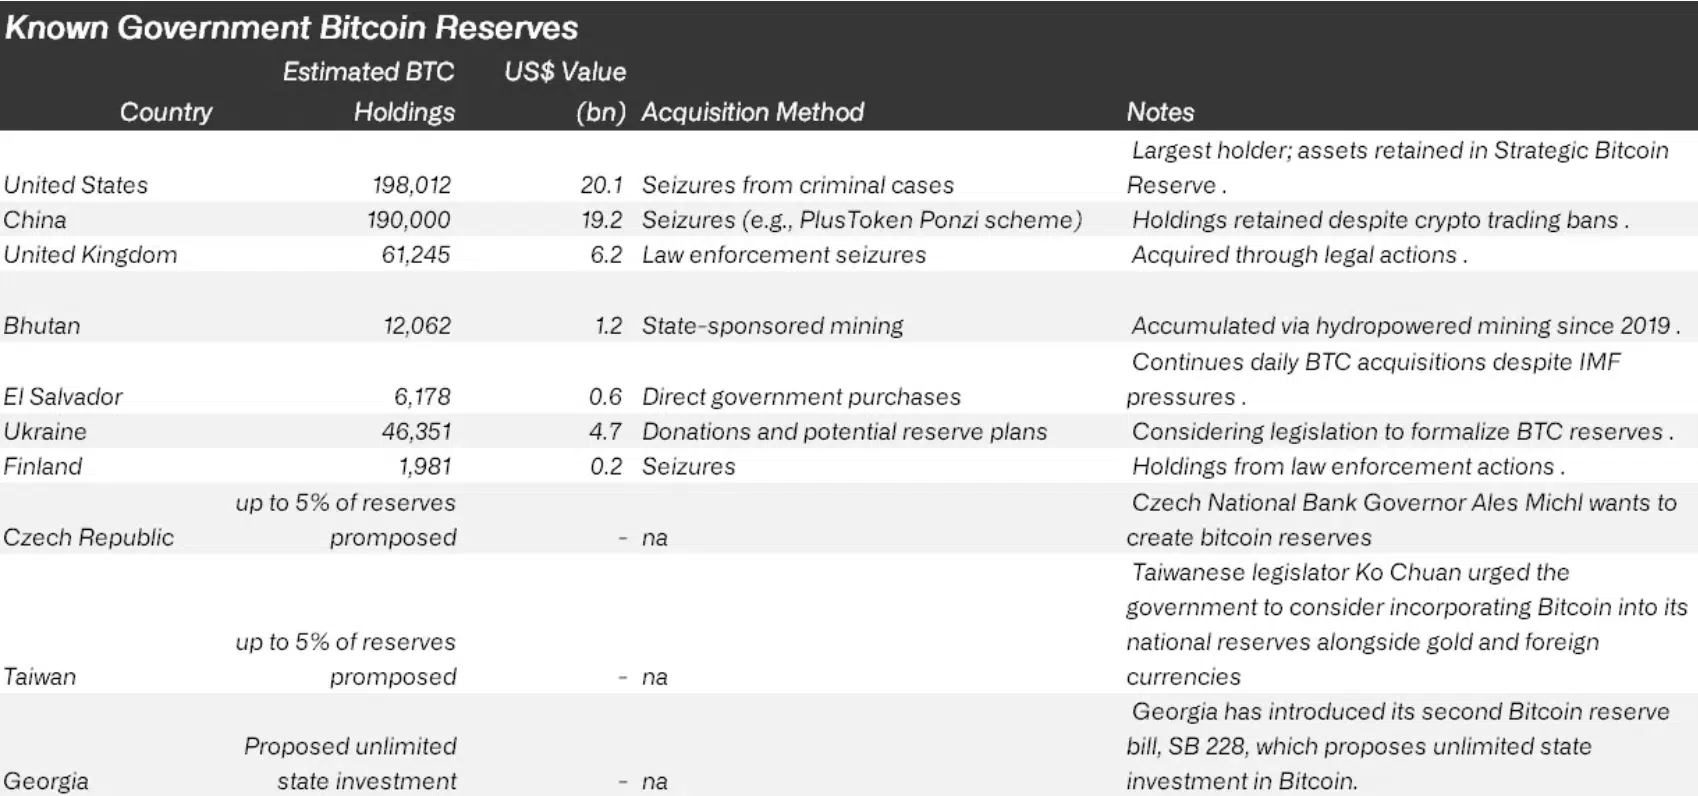Image resolution: width=1698 pixels, height=796 pixels.
Task: Select the 'Proposed unlimited state investment' cell
Action: (351, 764)
